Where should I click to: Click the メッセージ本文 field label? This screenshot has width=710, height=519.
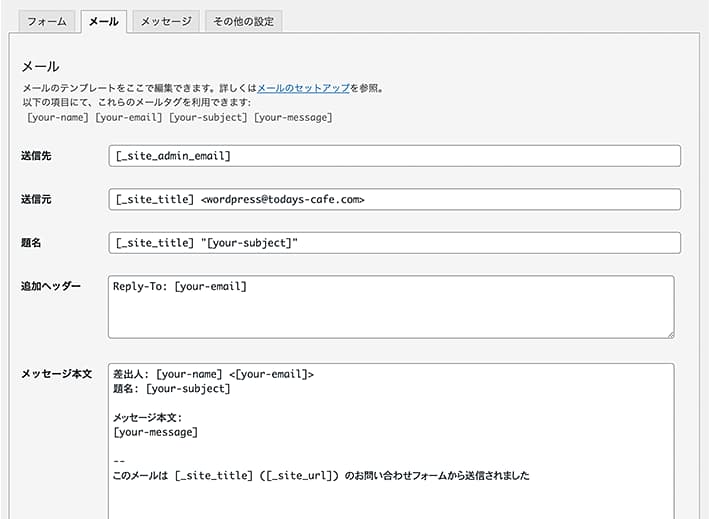click(57, 374)
